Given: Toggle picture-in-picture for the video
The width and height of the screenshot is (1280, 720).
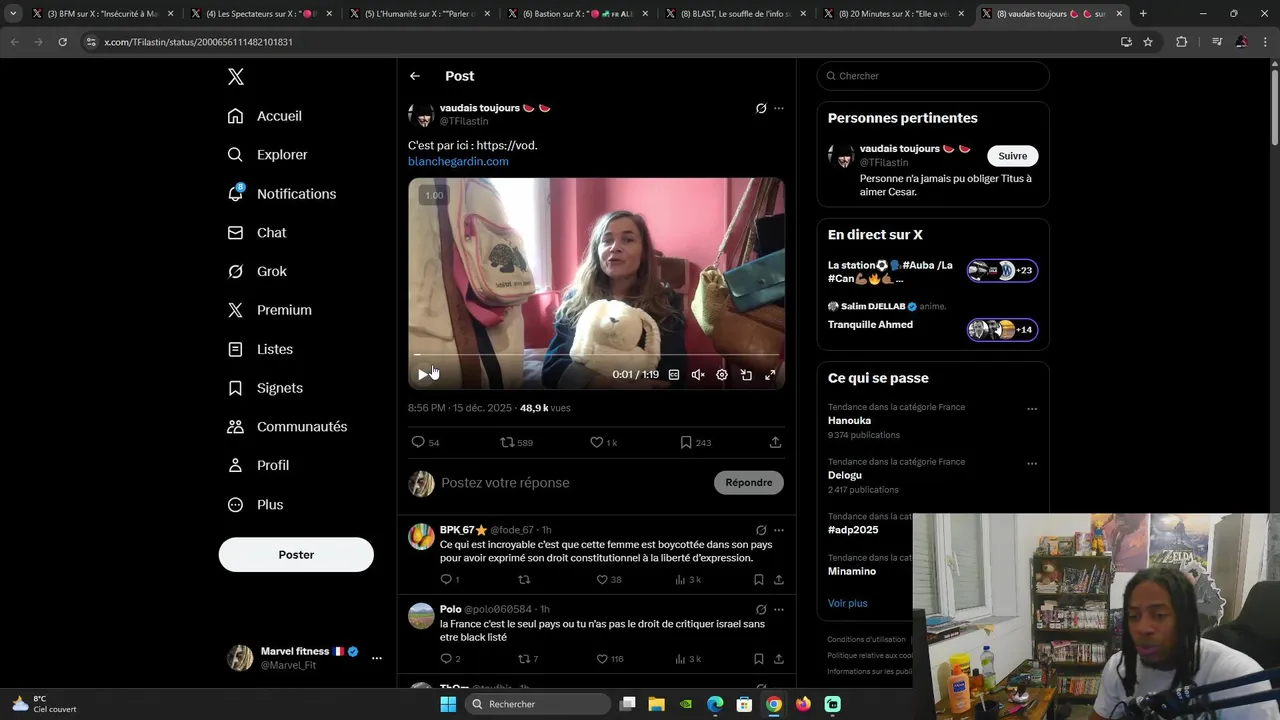Looking at the screenshot, I should (746, 375).
